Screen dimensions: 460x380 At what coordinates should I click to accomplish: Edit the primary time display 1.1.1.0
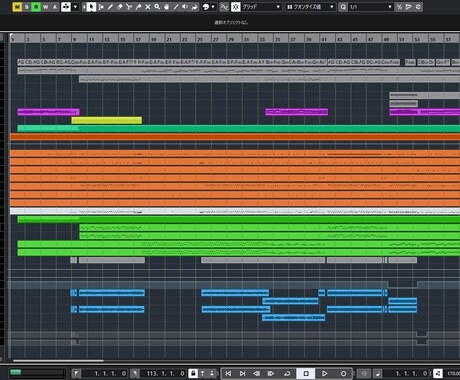[x=406, y=373]
